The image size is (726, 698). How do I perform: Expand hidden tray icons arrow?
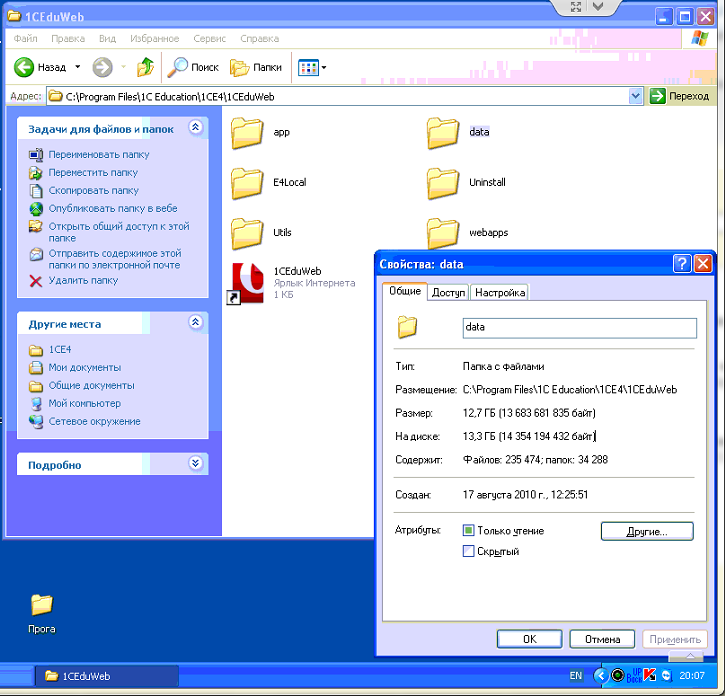point(601,676)
